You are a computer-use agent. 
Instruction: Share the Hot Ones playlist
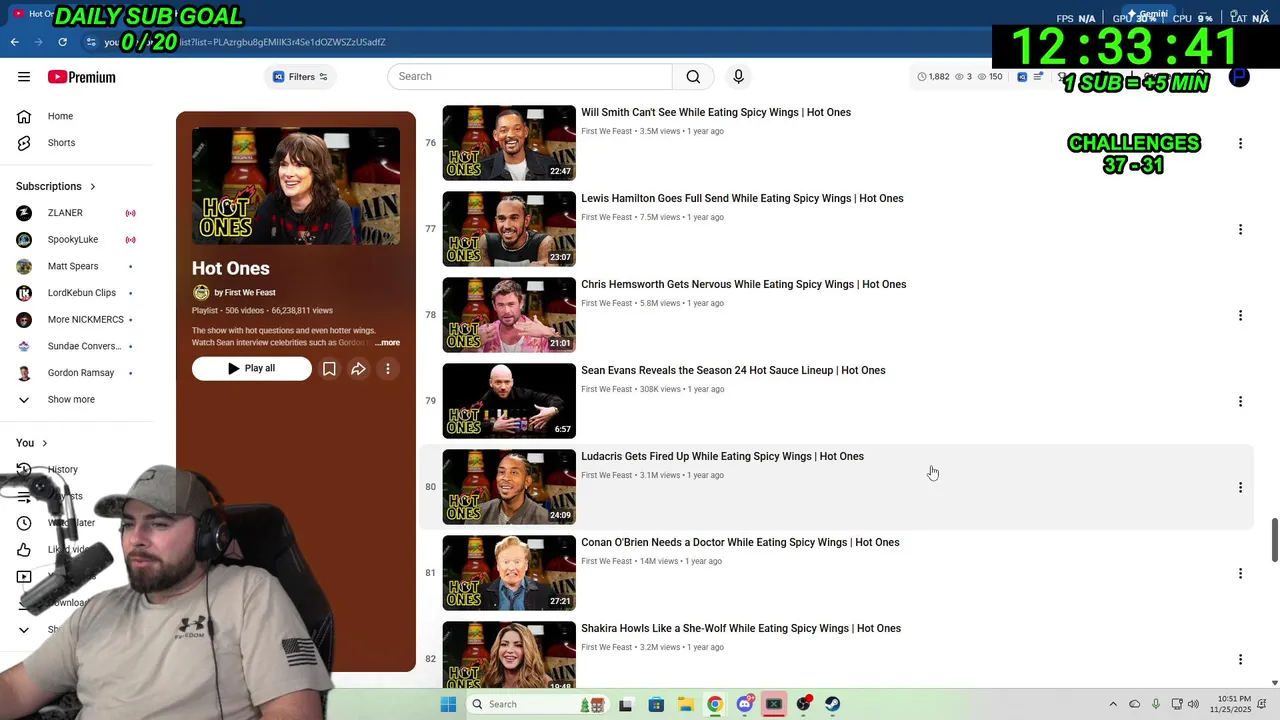click(358, 369)
